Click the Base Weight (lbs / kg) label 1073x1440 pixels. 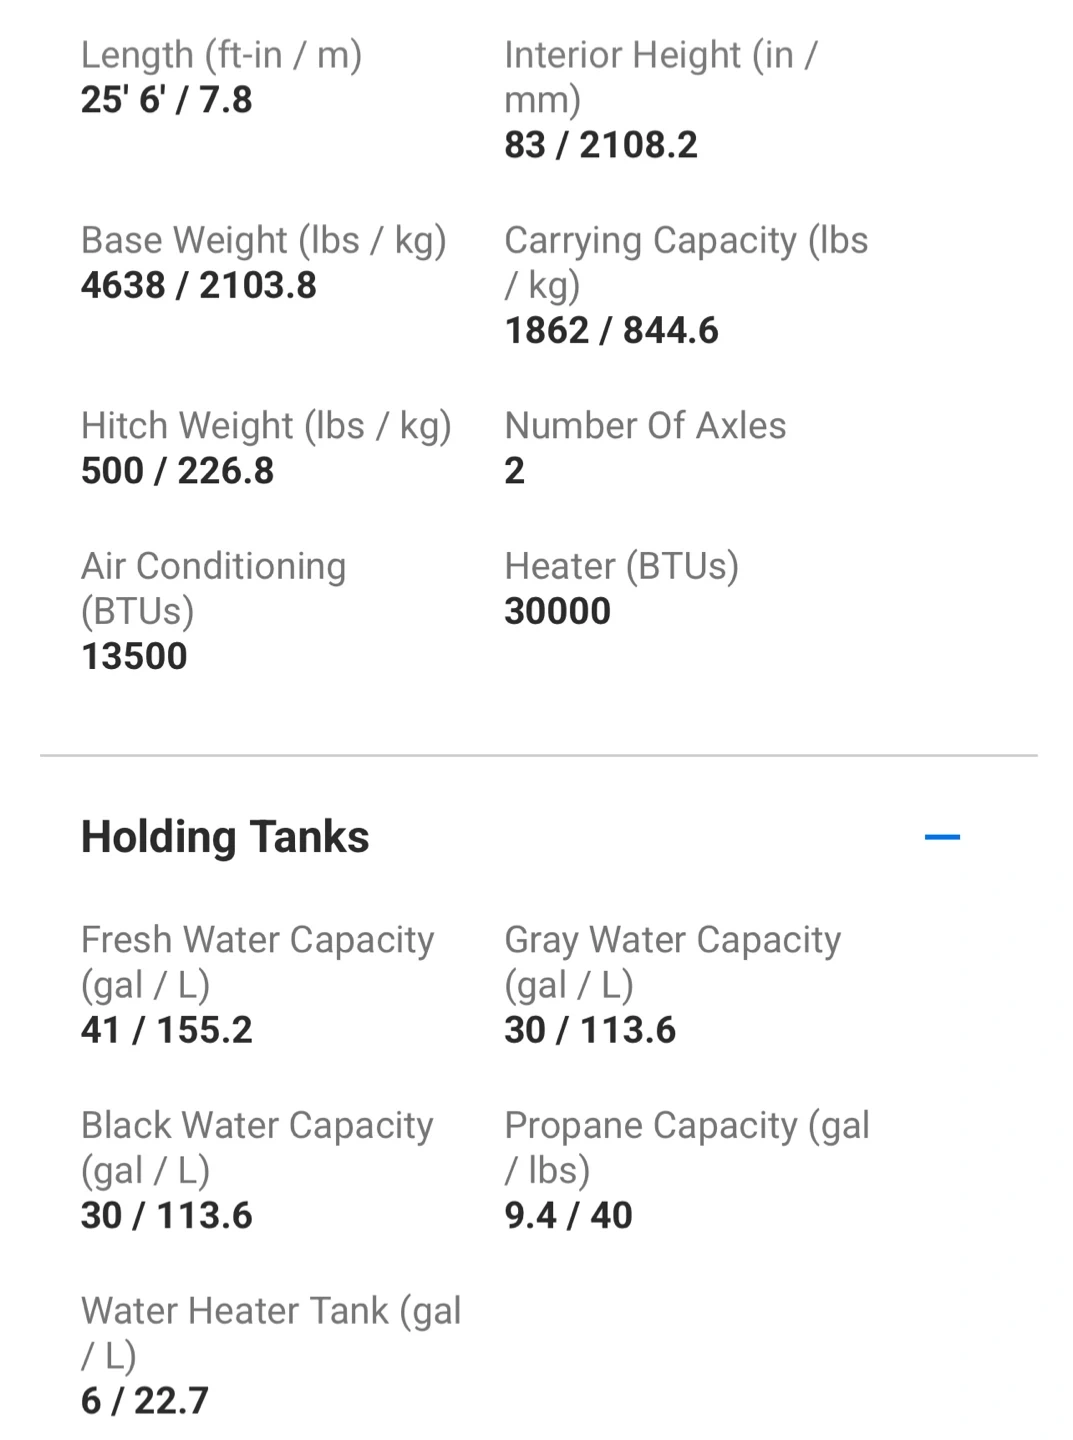click(263, 240)
